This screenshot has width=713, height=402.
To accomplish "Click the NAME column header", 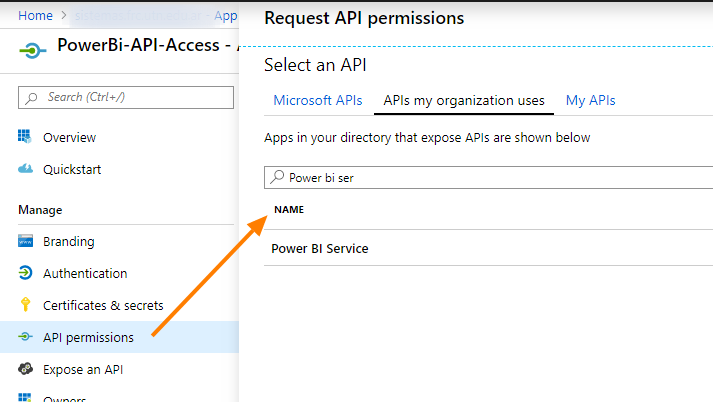I will point(289,209).
